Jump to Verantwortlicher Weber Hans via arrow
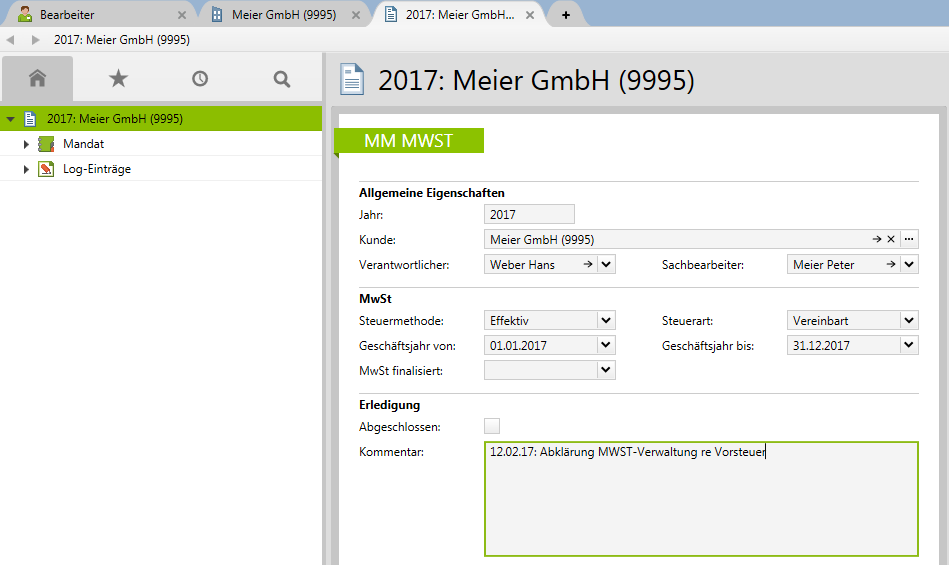 coord(587,264)
